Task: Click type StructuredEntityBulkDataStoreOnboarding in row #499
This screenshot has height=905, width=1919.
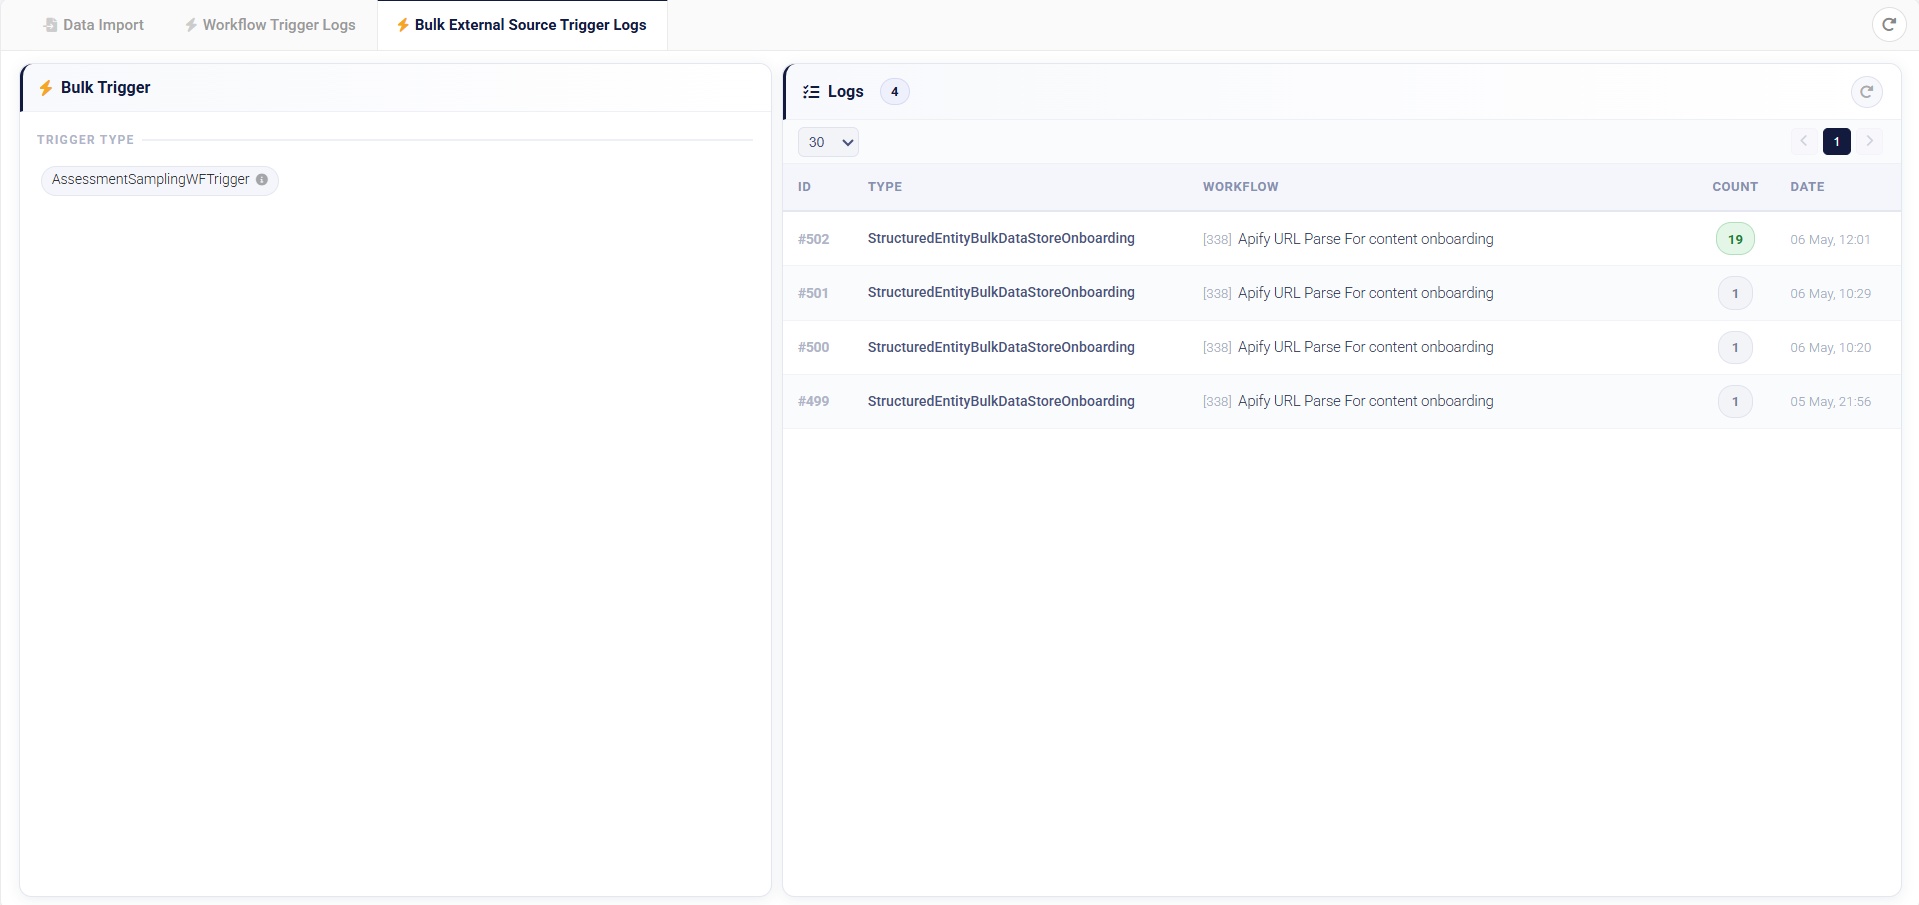Action: click(1001, 401)
